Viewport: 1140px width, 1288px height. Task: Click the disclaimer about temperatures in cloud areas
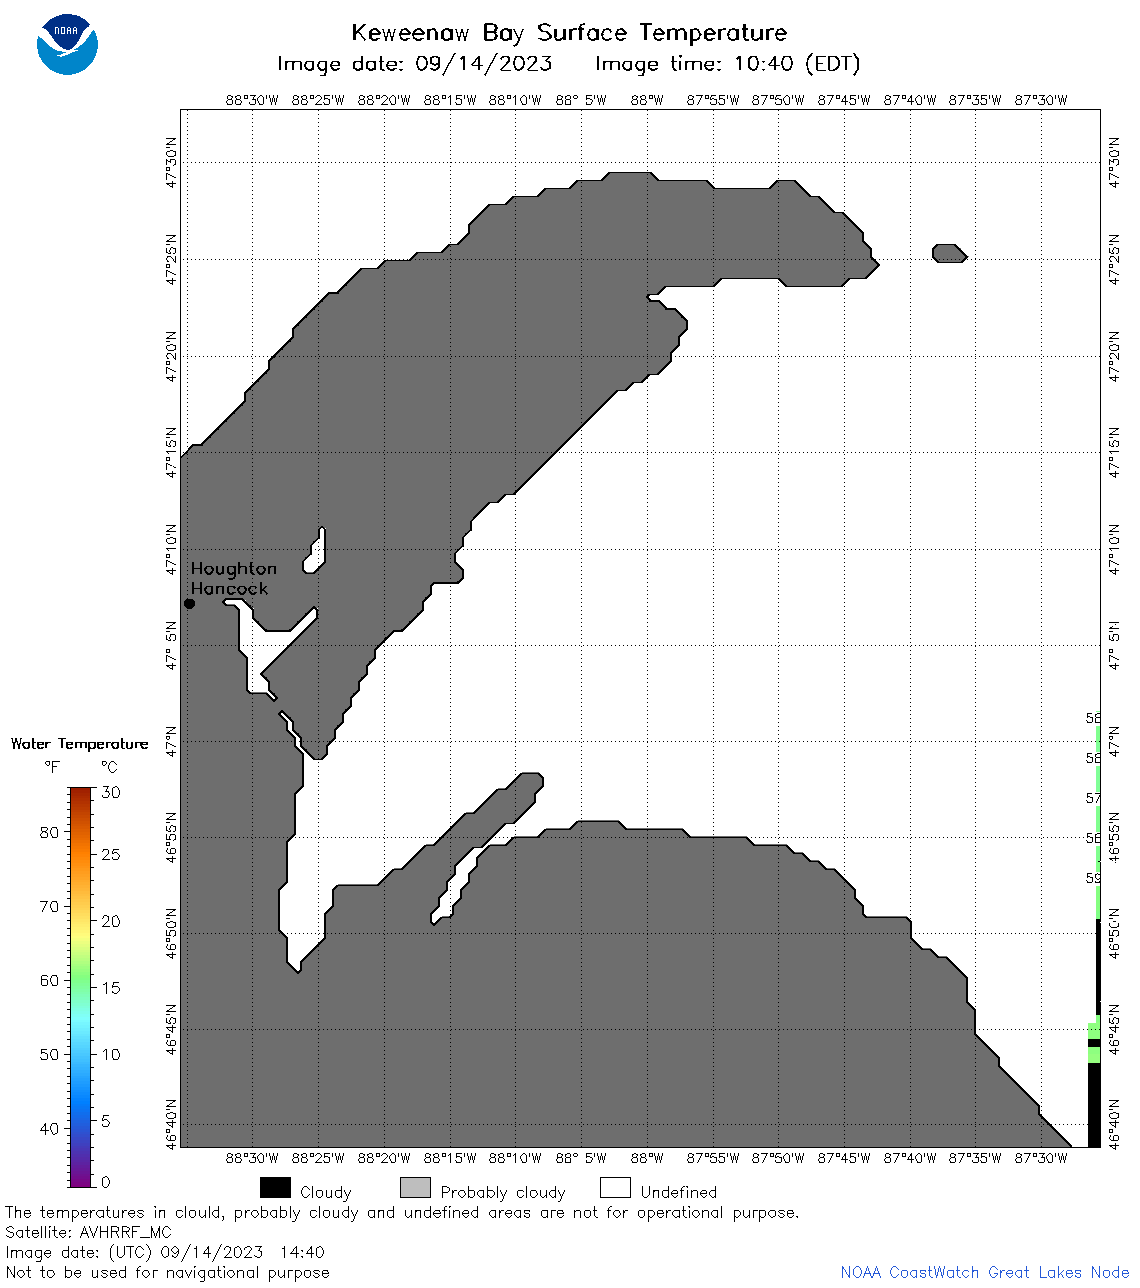tap(402, 1213)
